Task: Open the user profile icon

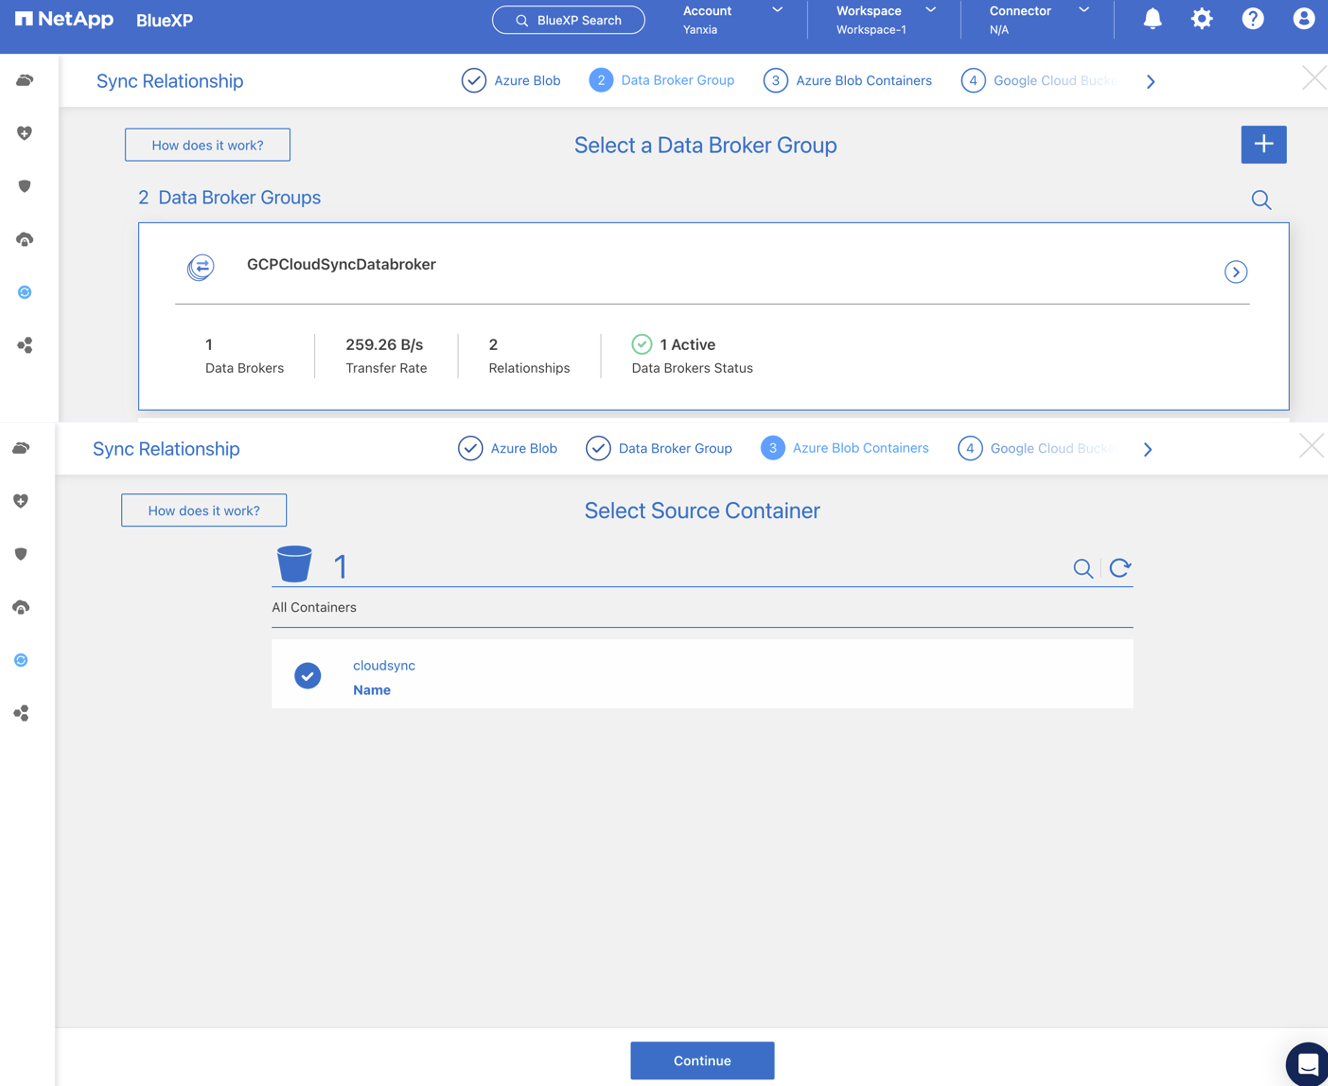Action: (1303, 19)
